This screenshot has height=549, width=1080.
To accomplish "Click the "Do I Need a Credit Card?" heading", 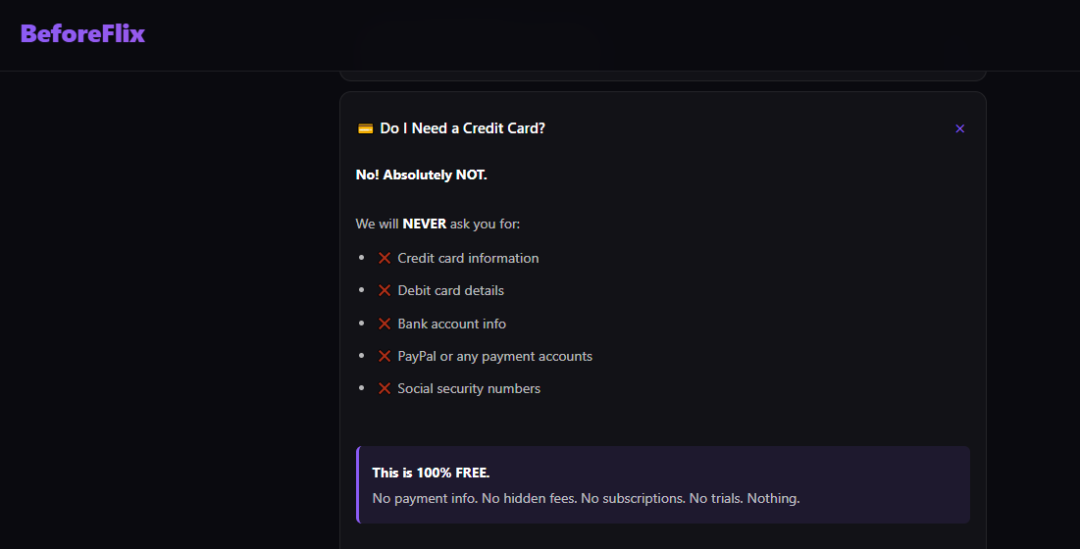I will point(462,129).
